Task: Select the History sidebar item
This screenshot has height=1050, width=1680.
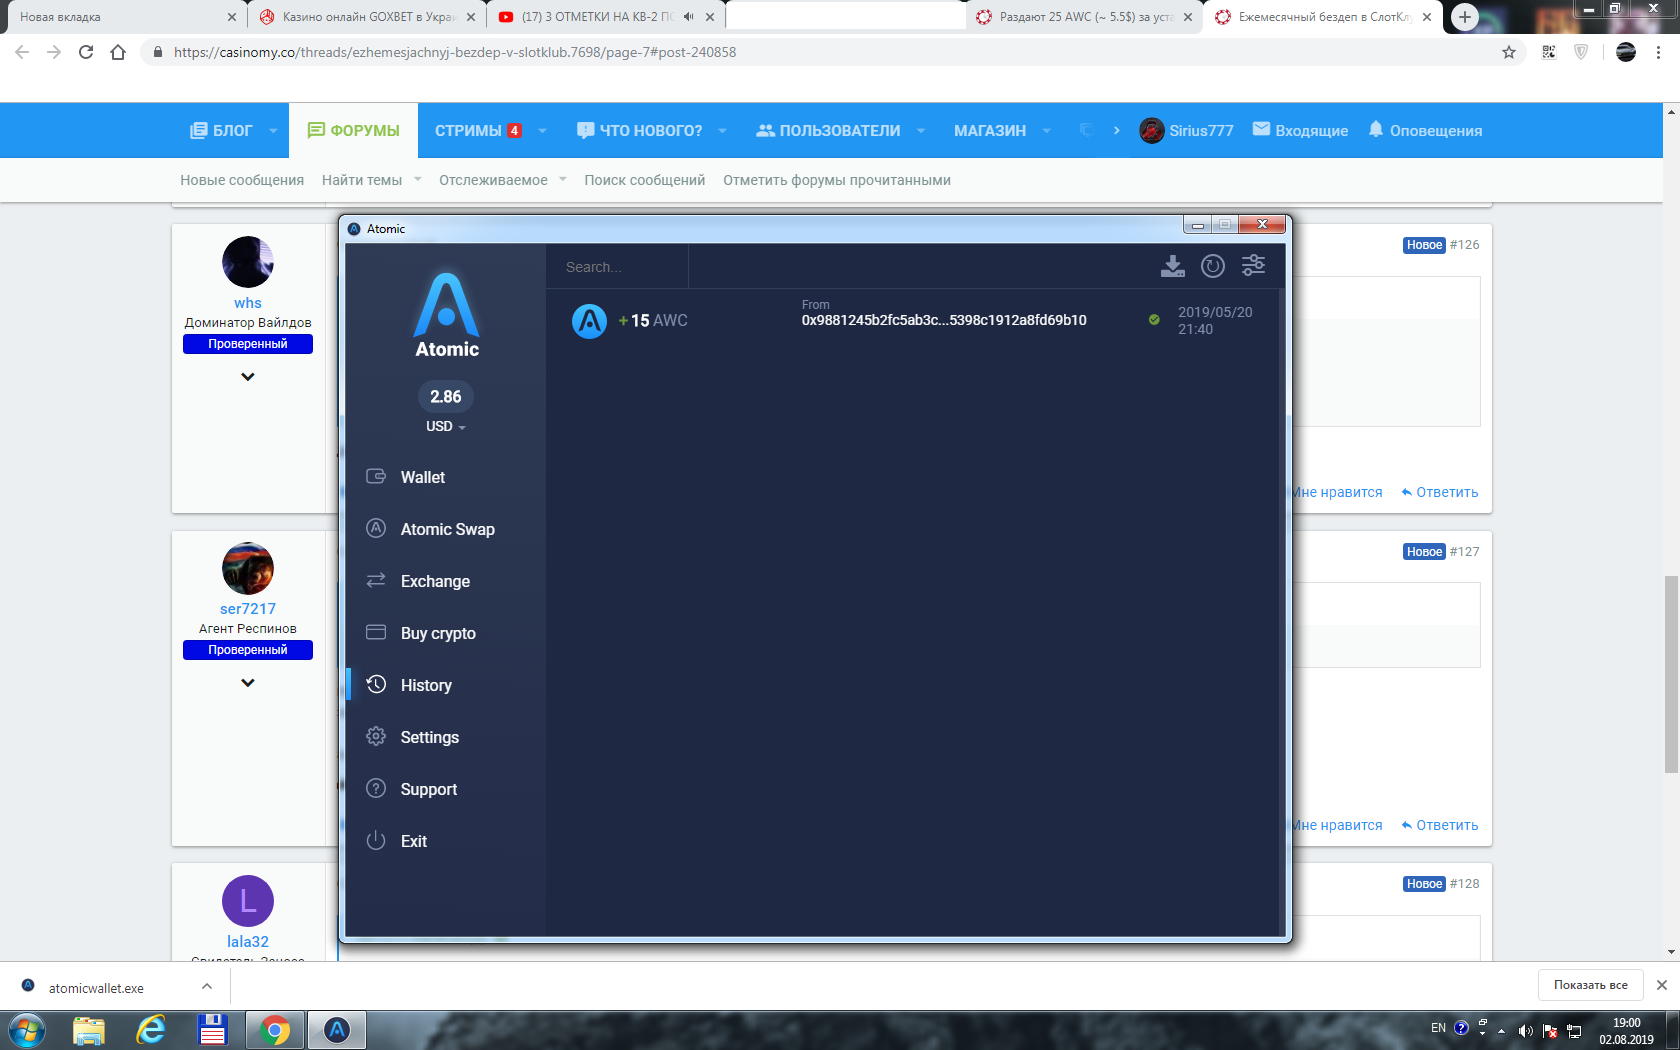Action: point(426,685)
